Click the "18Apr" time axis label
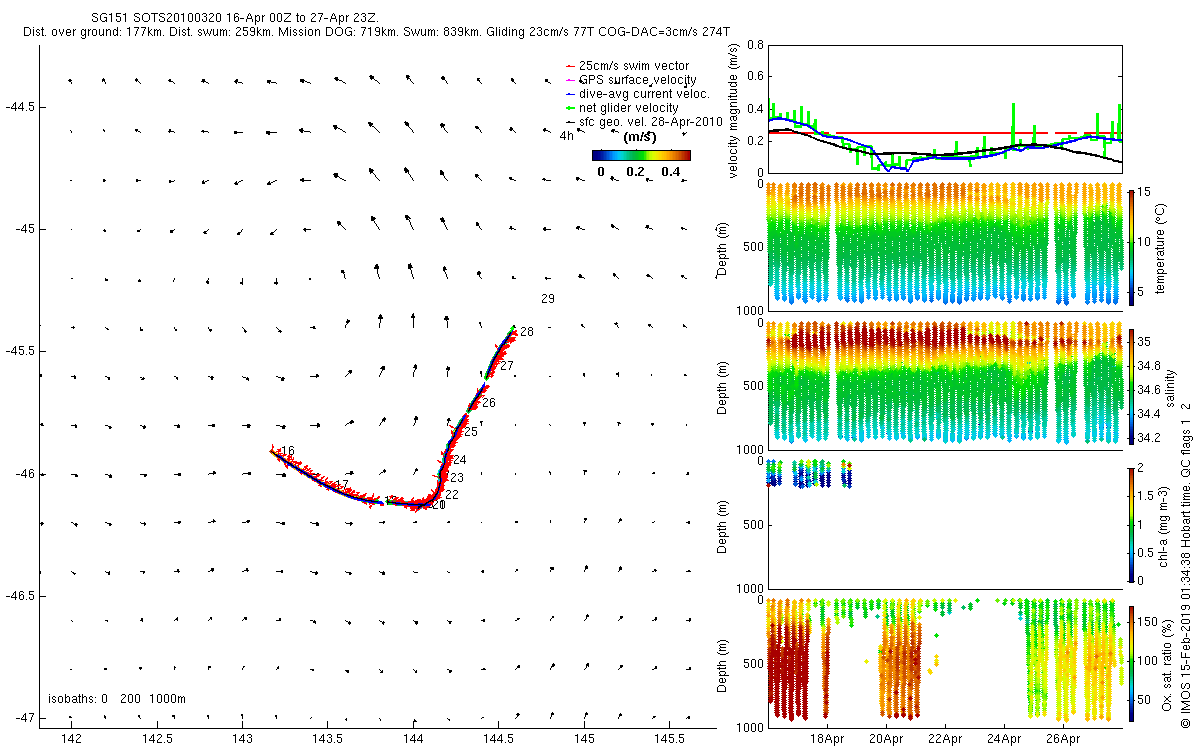Image resolution: width=1200 pixels, height=750 pixels. (827, 740)
